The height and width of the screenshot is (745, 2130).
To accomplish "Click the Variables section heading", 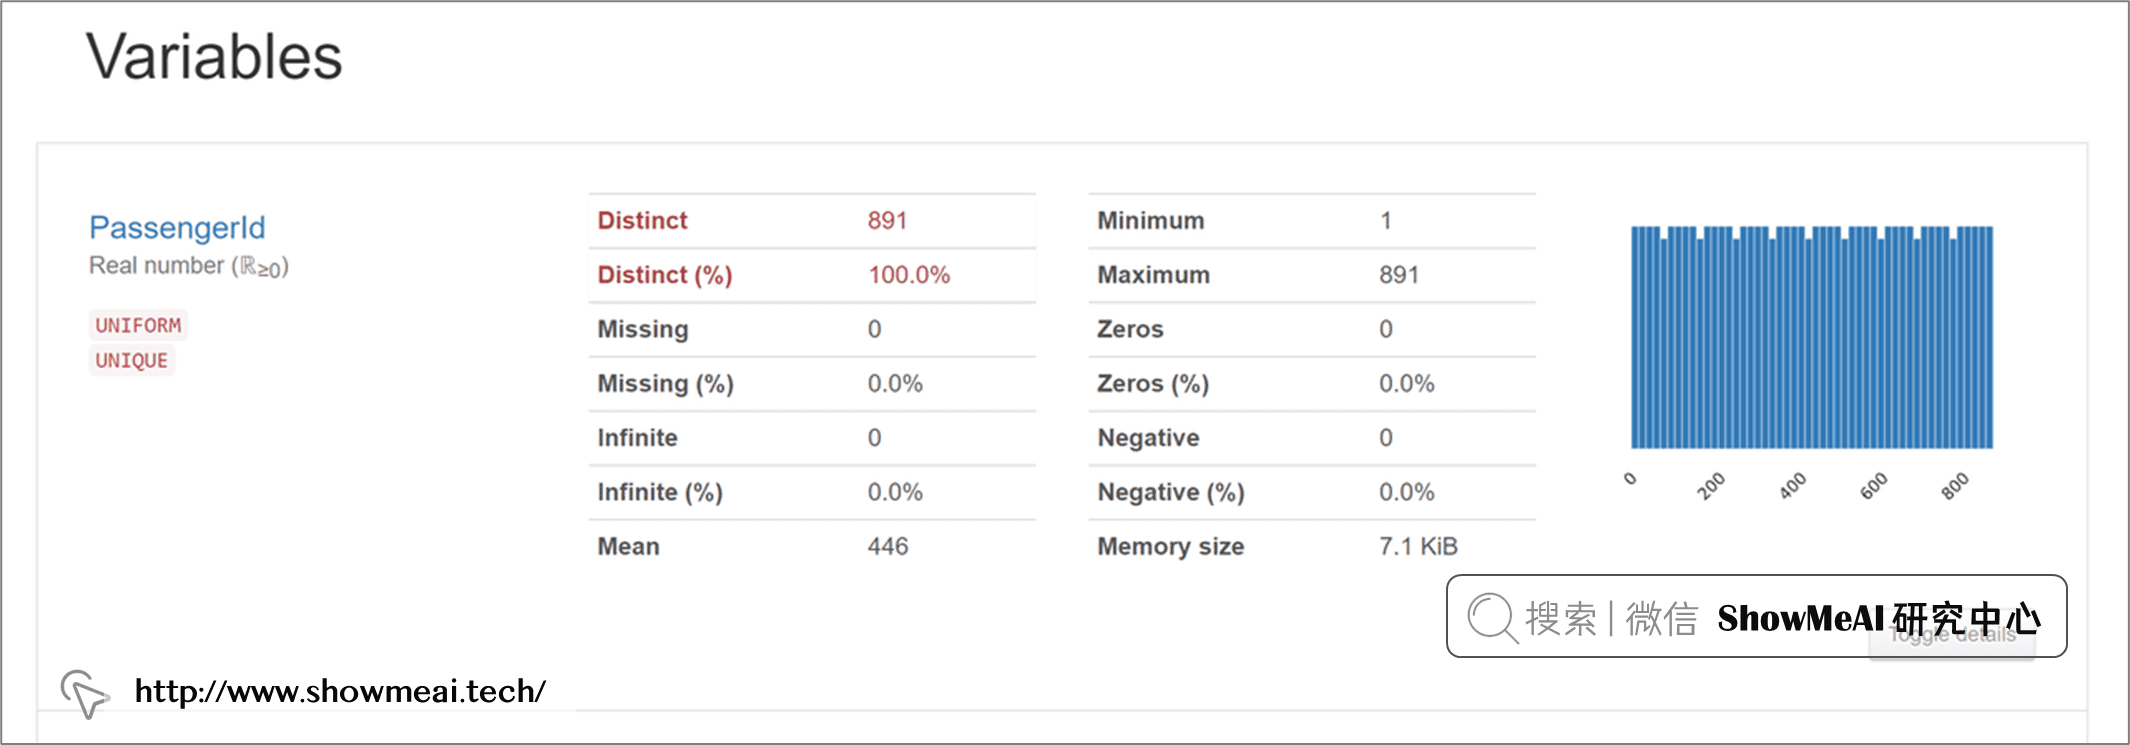I will pos(214,56).
